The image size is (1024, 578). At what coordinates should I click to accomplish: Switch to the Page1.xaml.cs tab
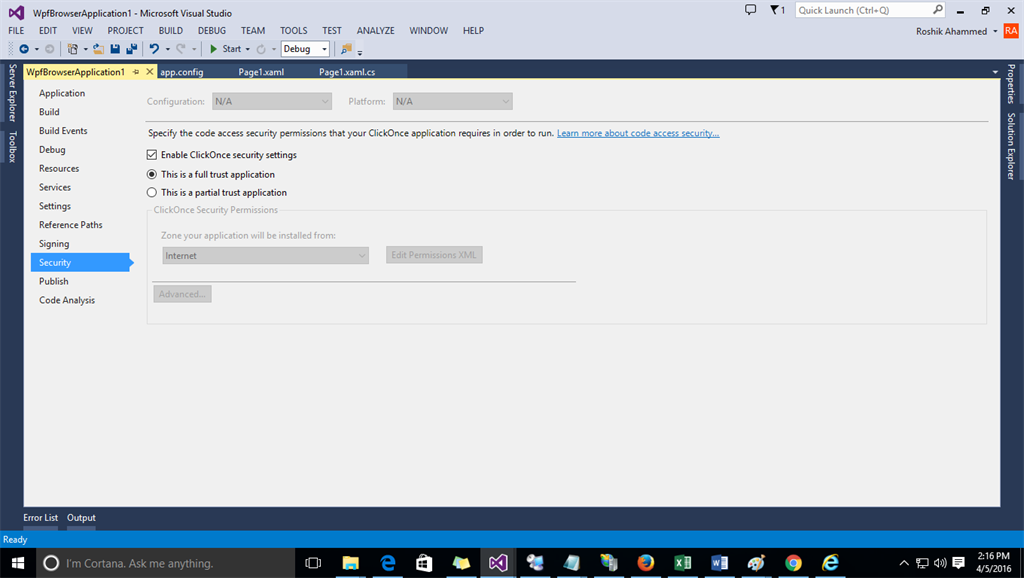point(347,72)
